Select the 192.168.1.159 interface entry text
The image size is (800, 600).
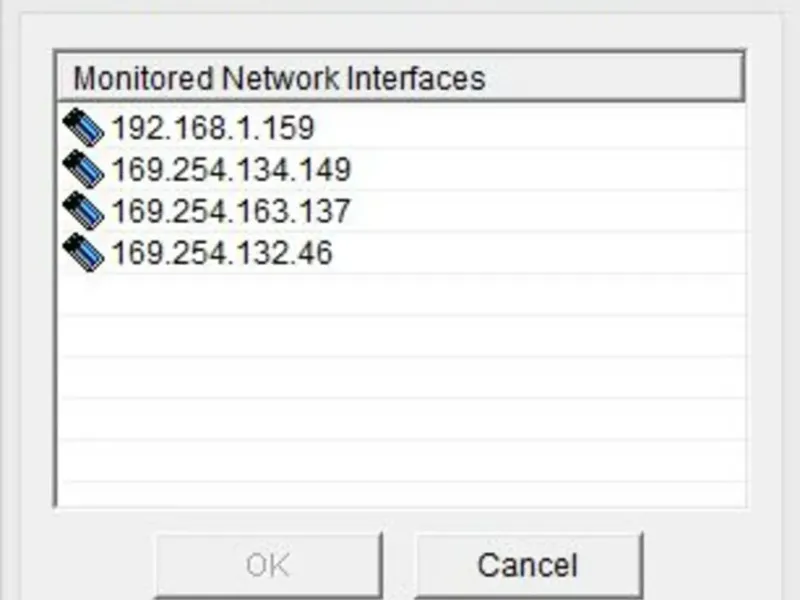coord(212,128)
